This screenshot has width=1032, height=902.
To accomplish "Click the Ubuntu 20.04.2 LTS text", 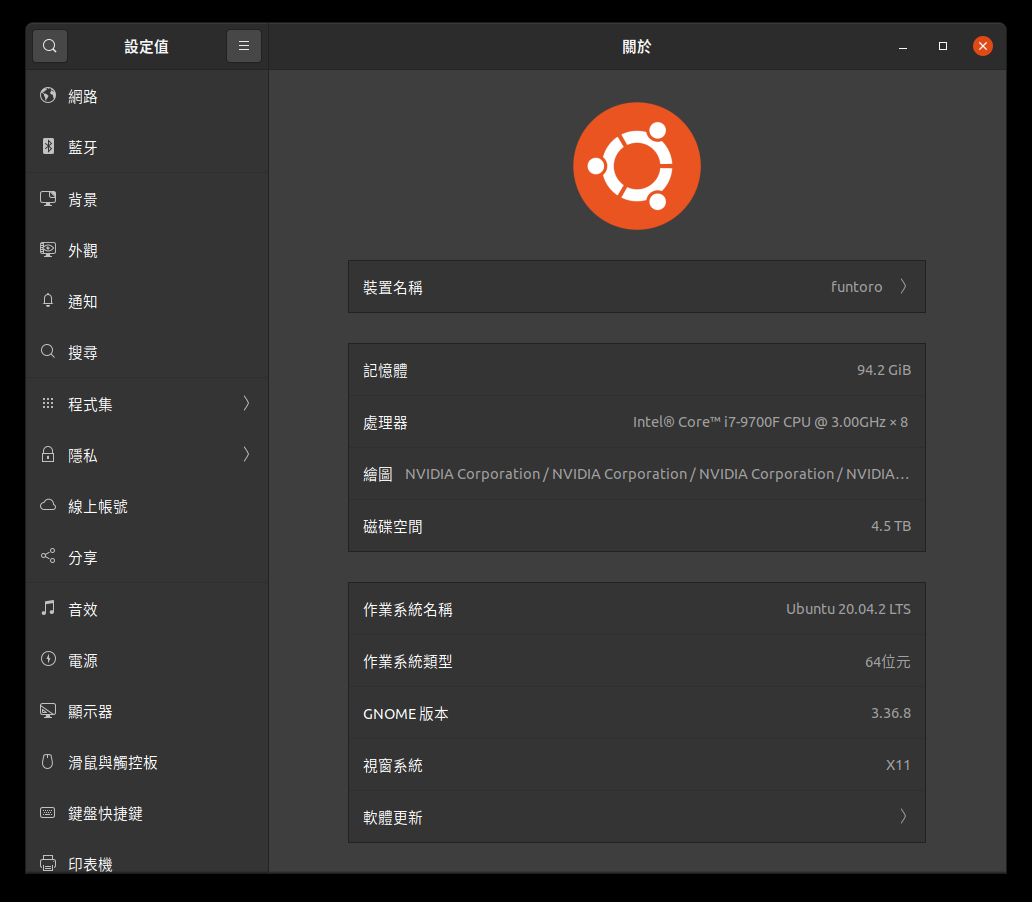I will [x=848, y=609].
